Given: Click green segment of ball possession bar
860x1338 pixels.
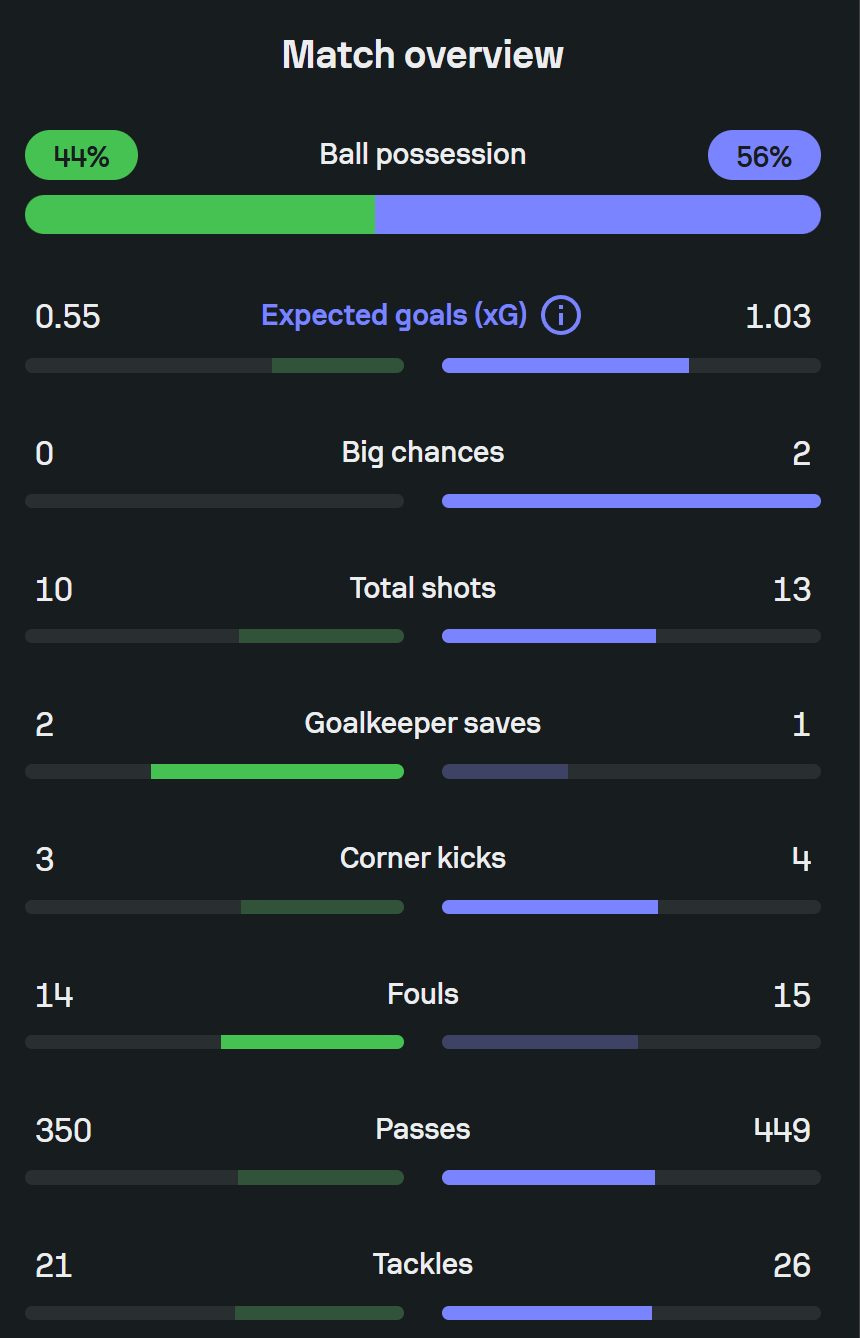Looking at the screenshot, I should pos(200,214).
